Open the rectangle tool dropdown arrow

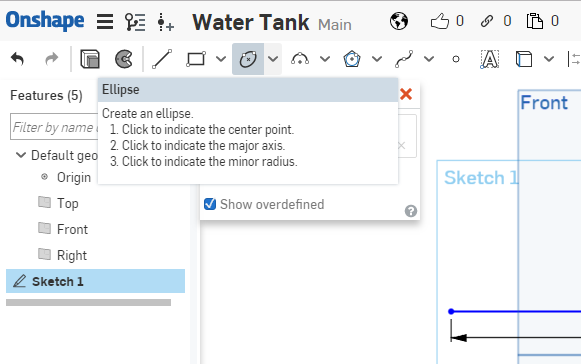point(221,59)
